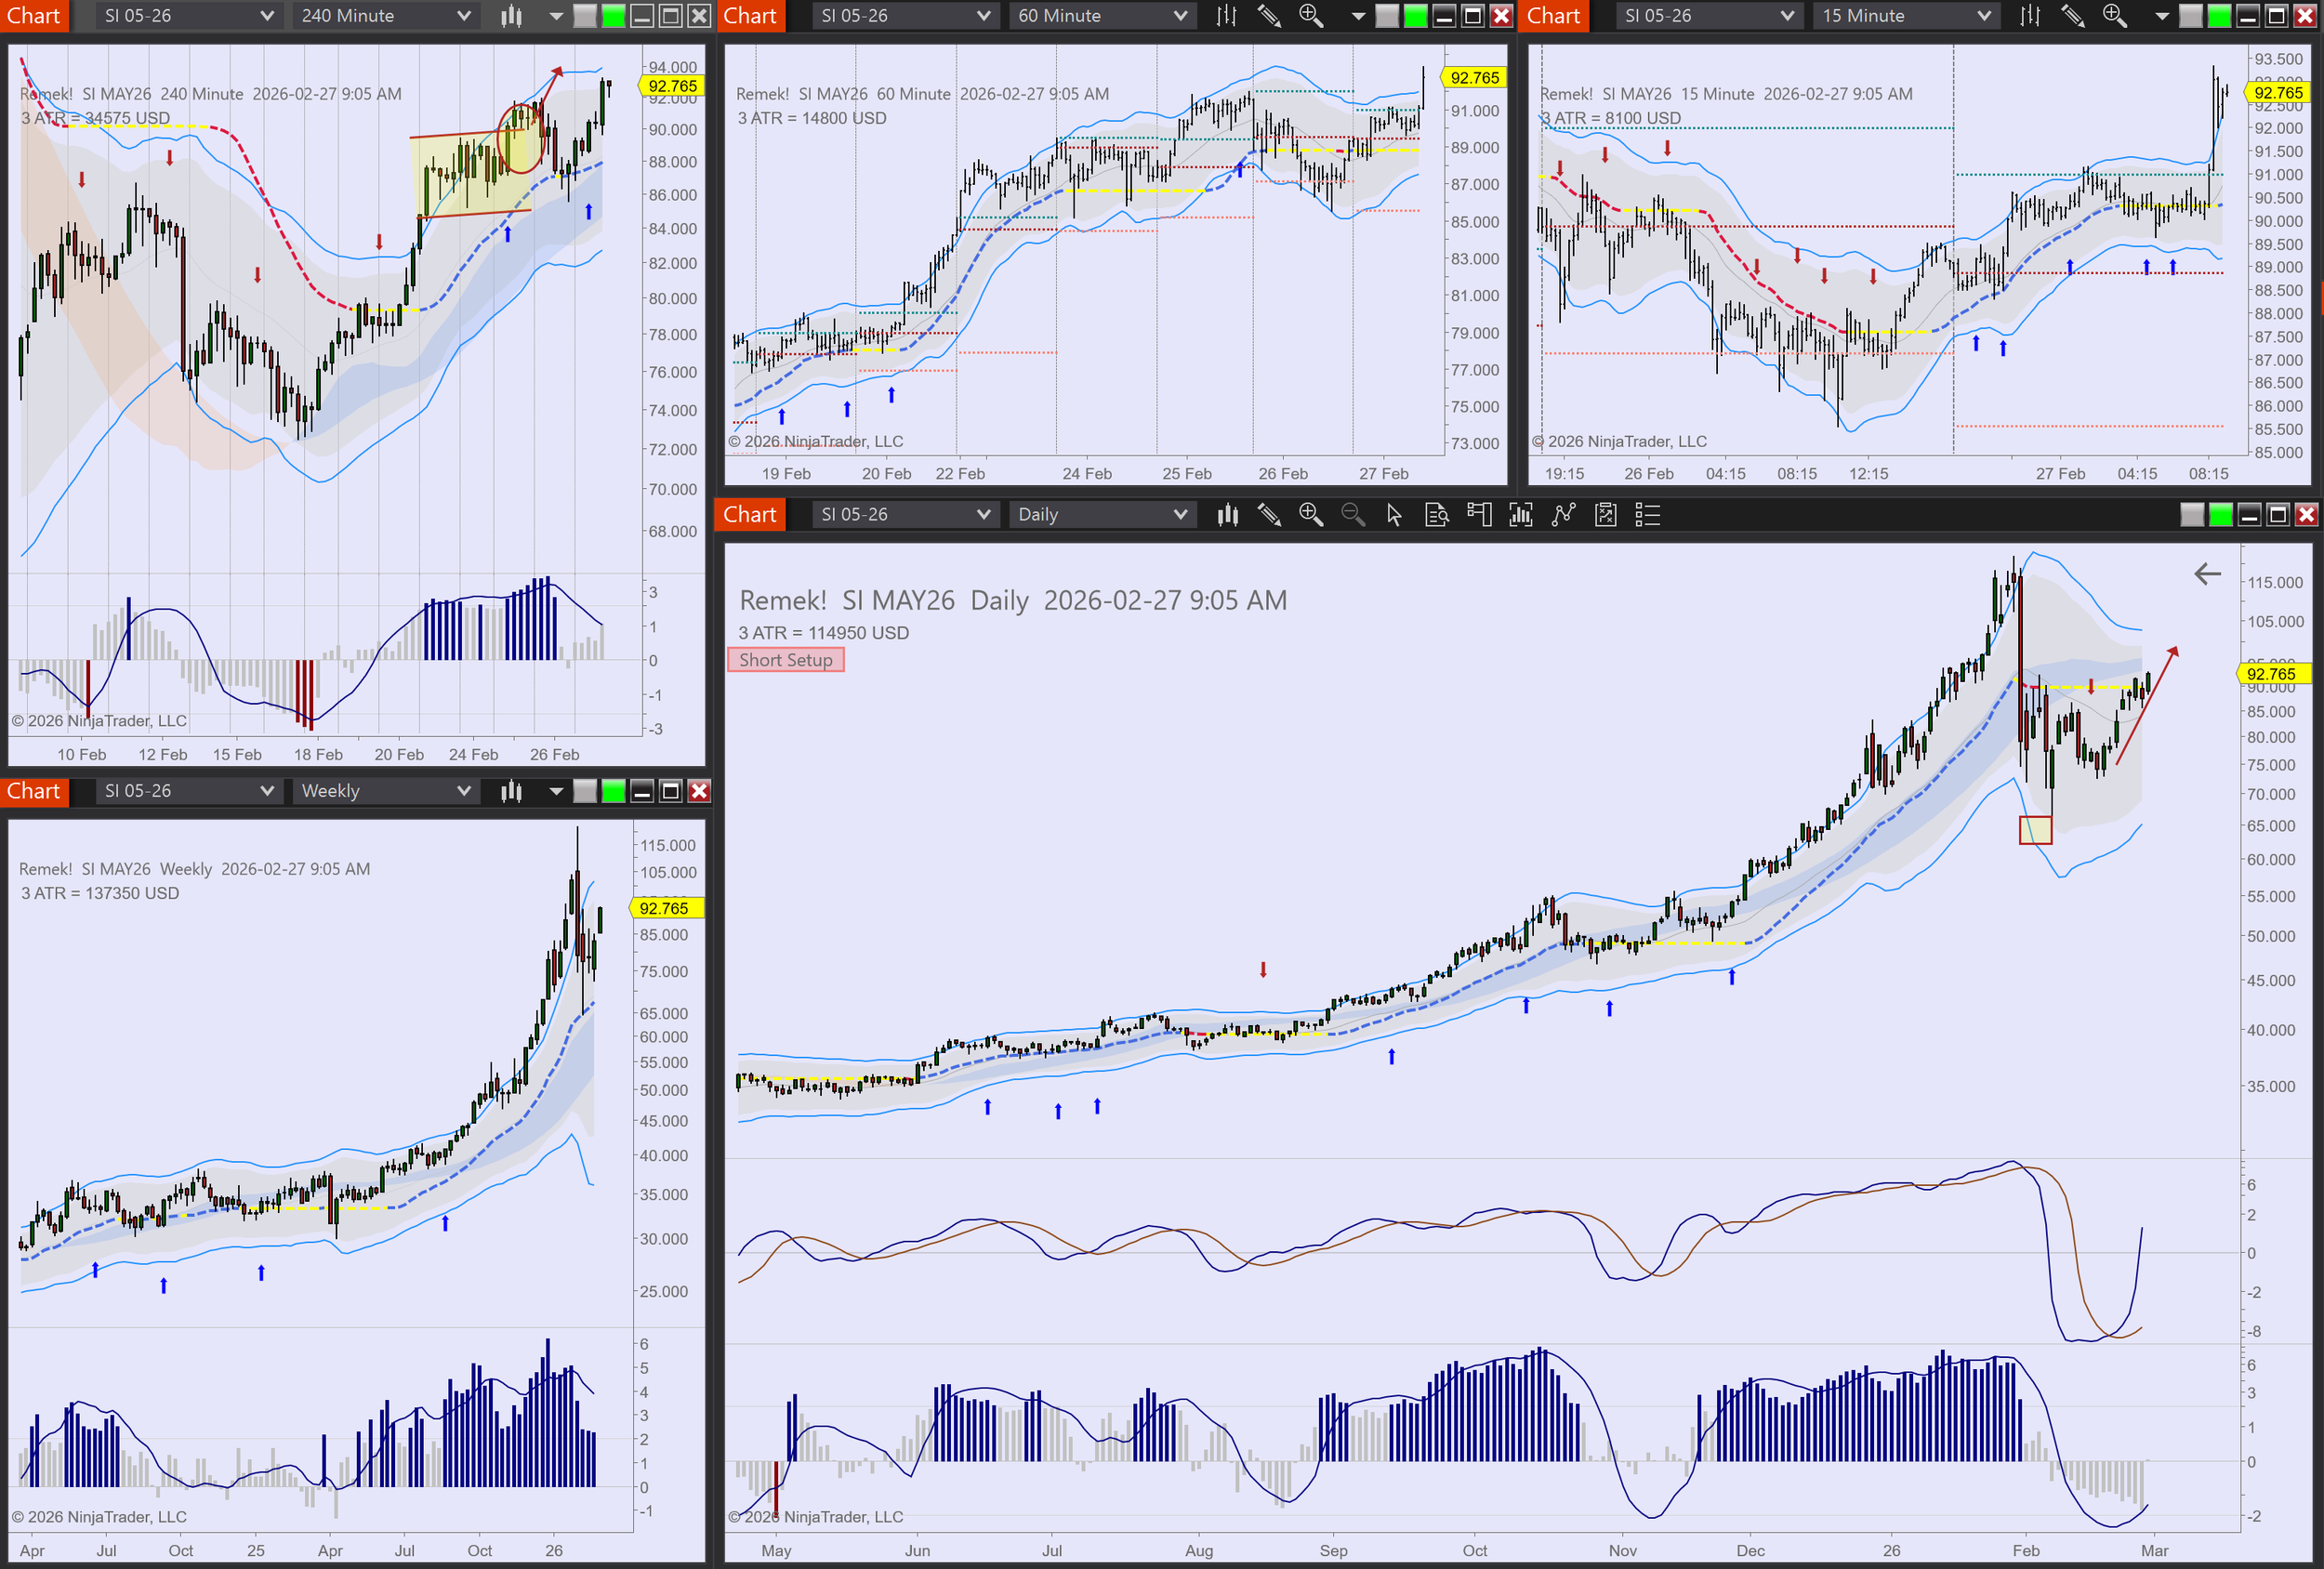Open chart properties list icon in Daily chart
This screenshot has height=1569, width=2324.
(1646, 515)
